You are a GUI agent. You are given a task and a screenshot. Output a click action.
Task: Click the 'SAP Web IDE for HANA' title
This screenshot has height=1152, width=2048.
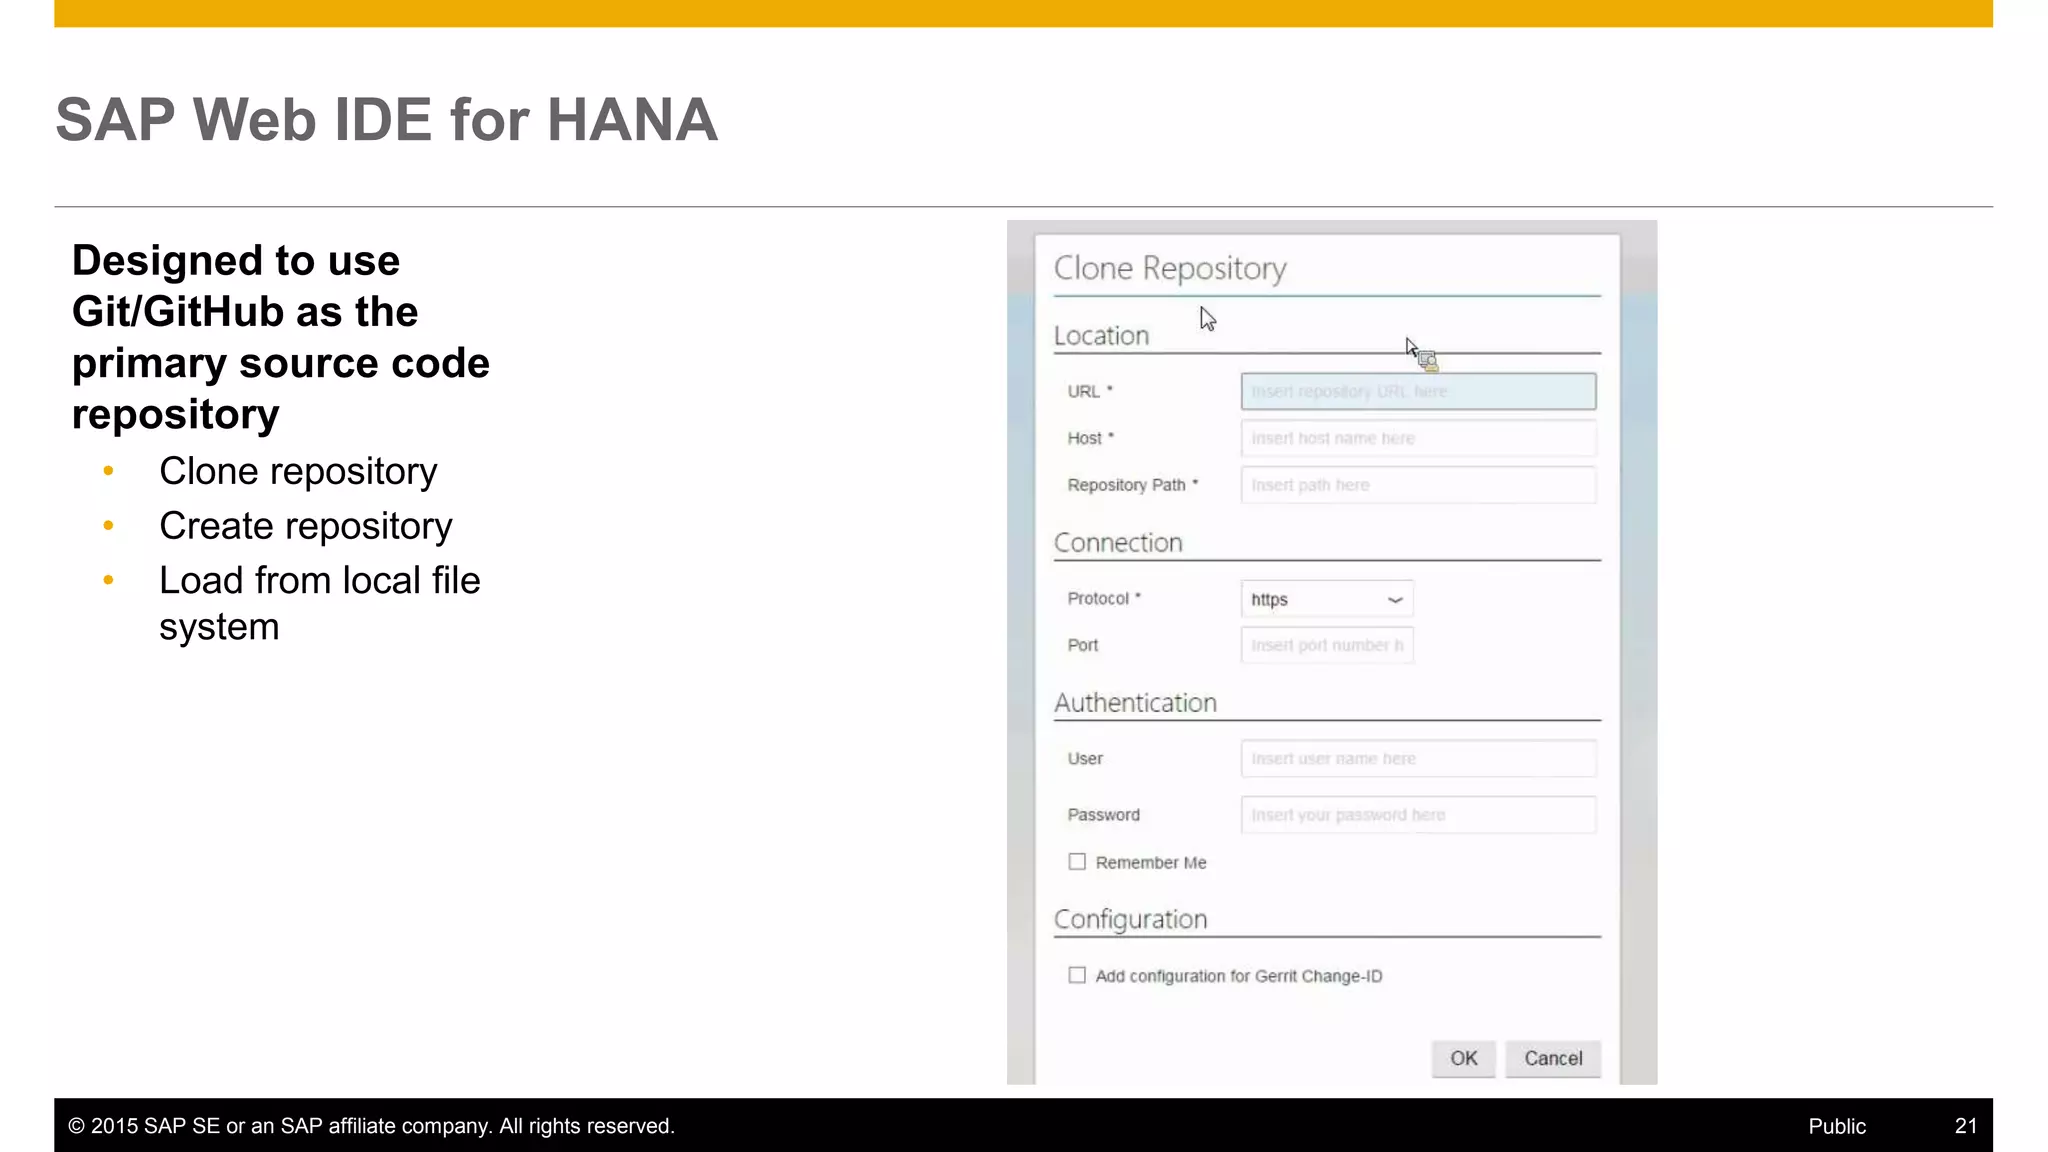coord(386,120)
